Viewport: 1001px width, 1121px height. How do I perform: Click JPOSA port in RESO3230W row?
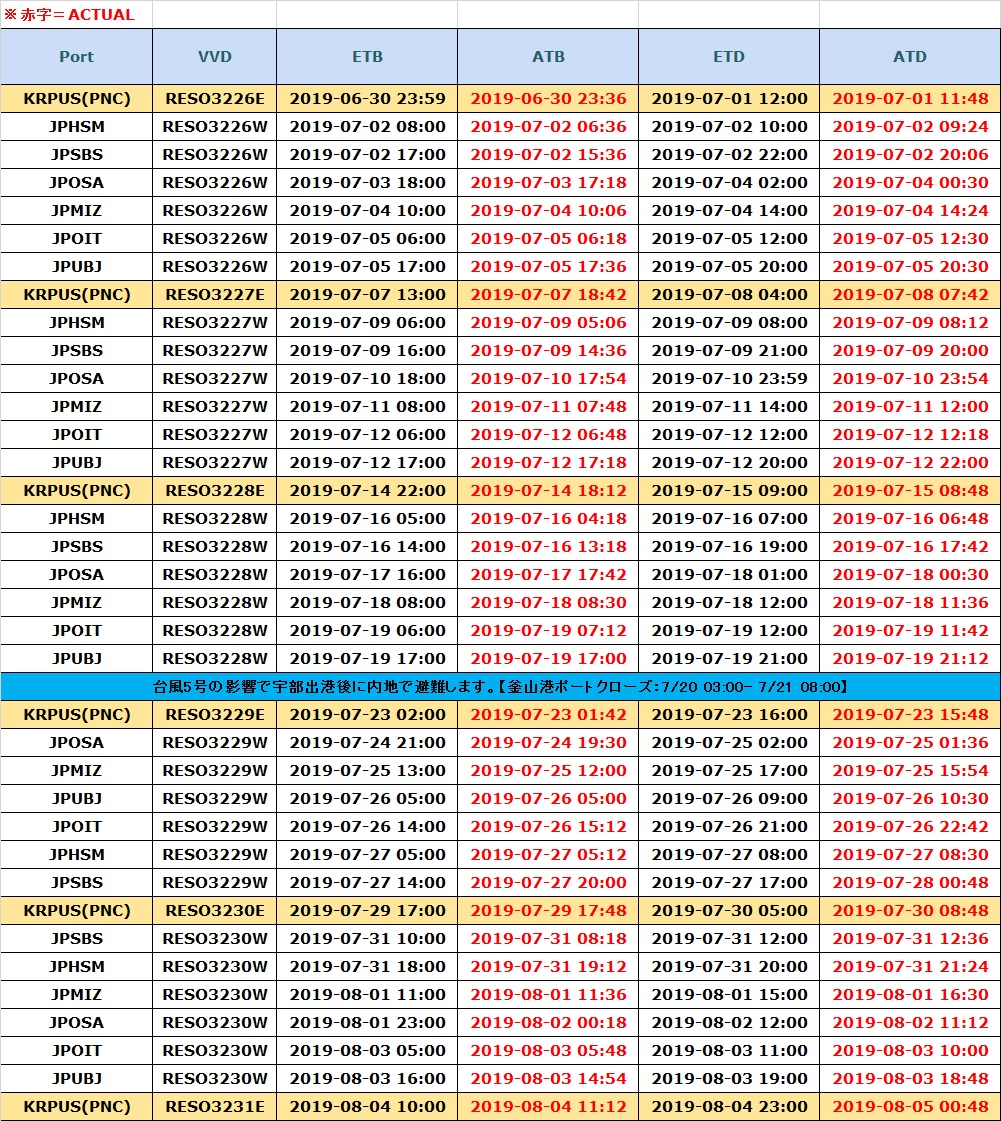pyautogui.click(x=77, y=1022)
